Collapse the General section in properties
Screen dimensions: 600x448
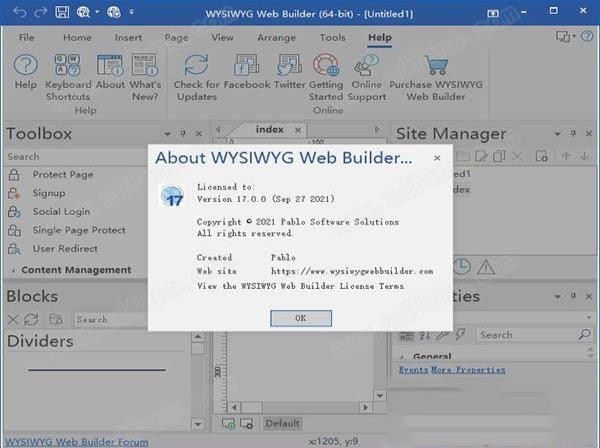402,356
